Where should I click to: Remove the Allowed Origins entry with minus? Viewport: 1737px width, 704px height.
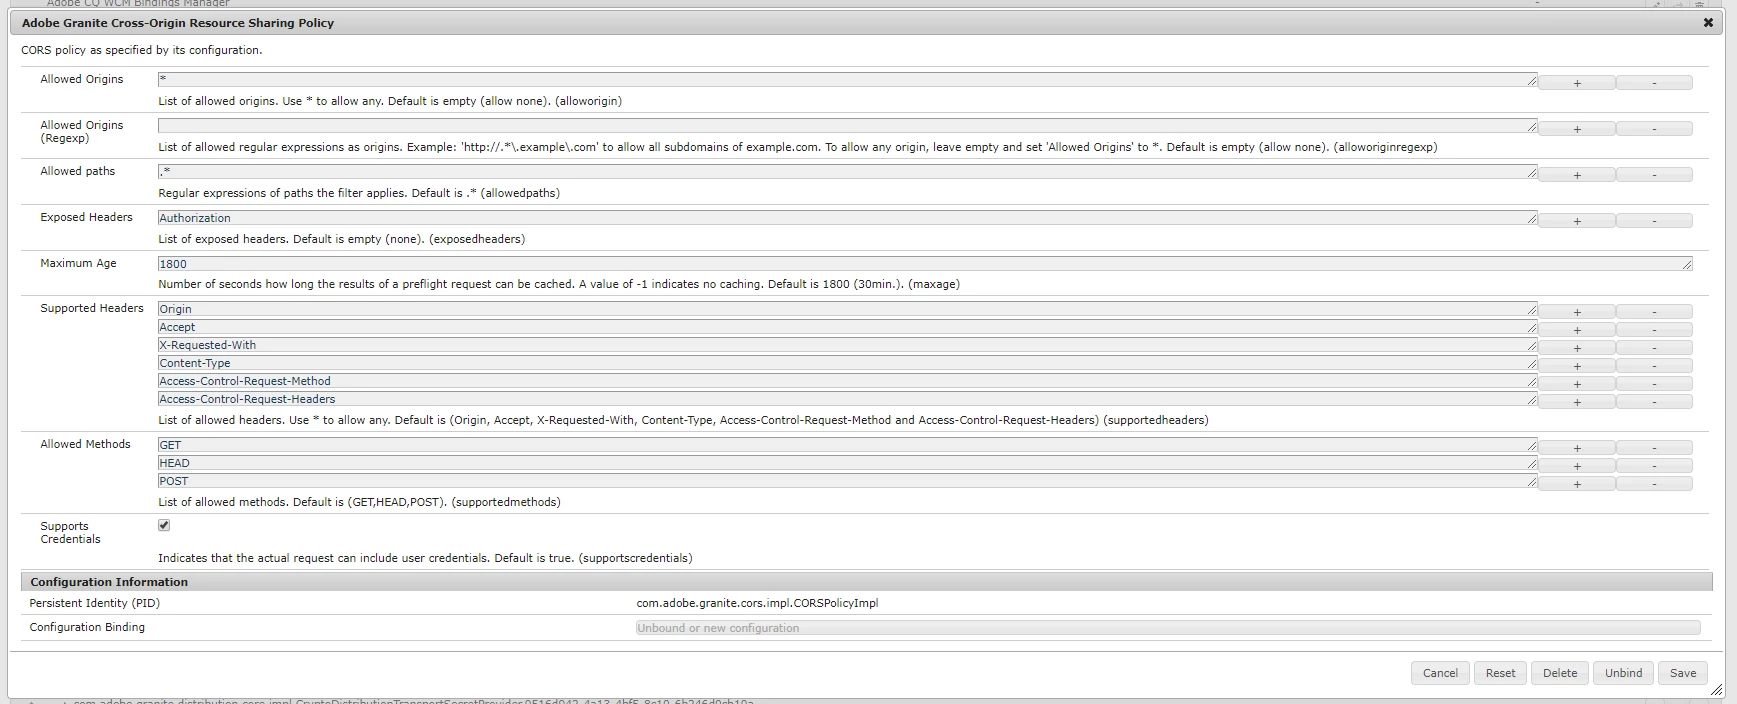coord(1654,83)
